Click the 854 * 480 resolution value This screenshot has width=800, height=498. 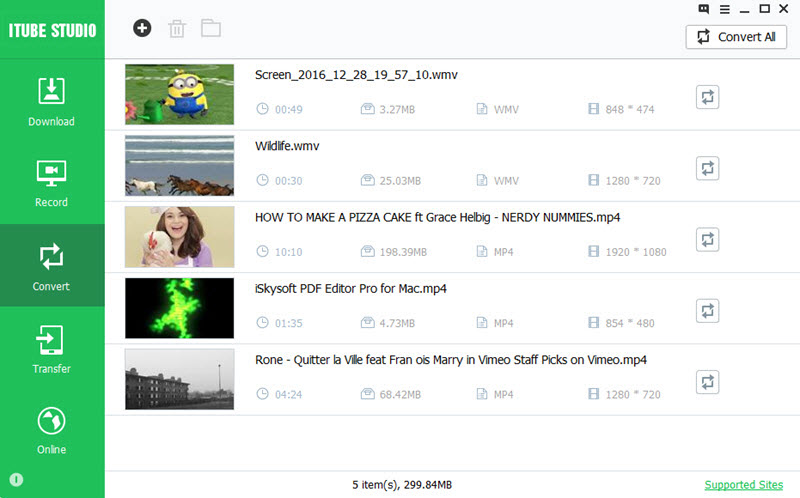[630, 323]
